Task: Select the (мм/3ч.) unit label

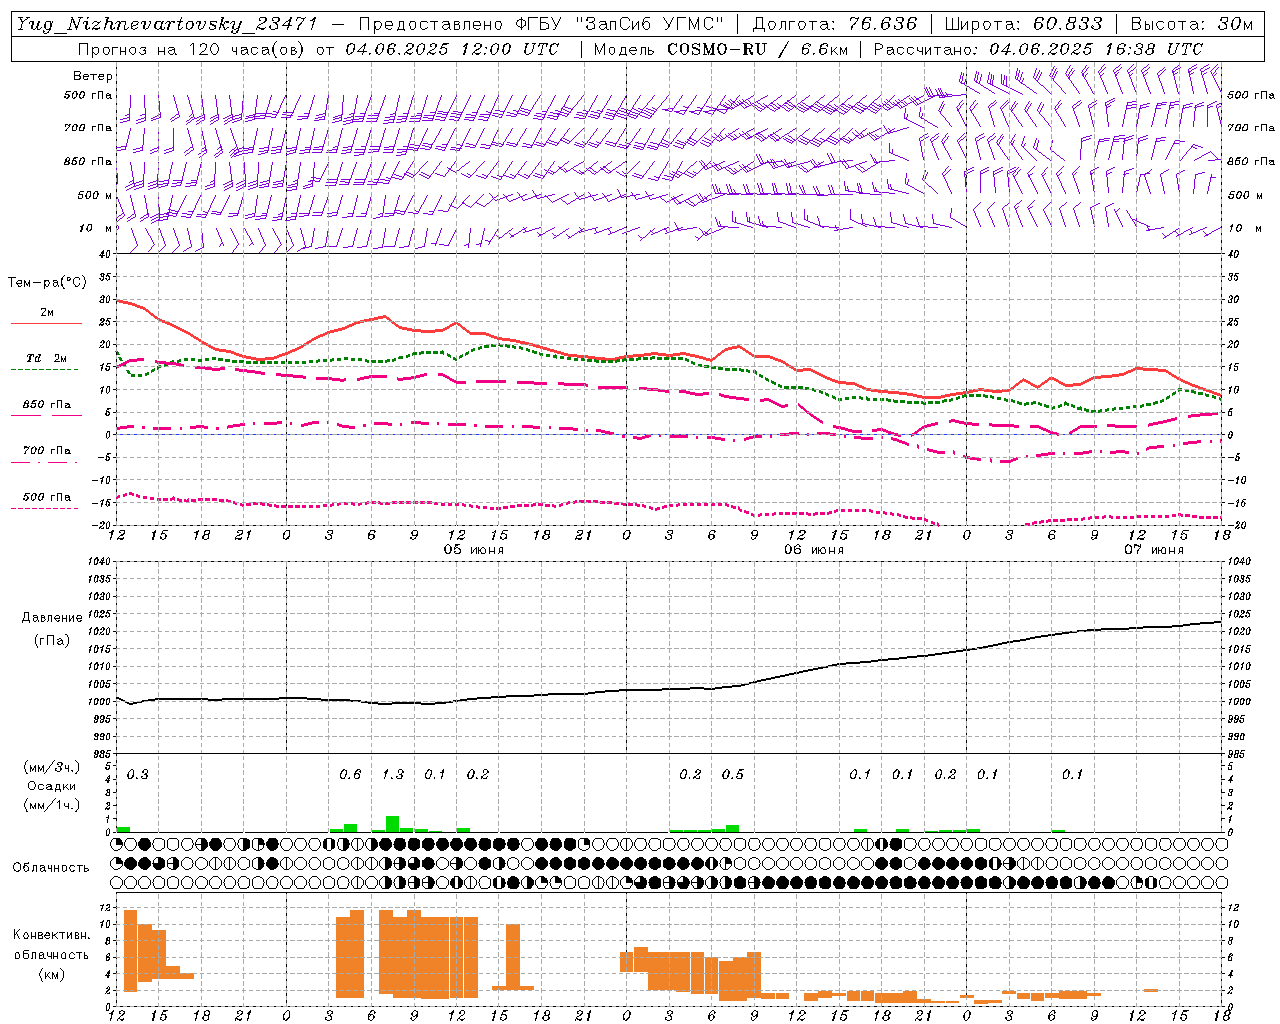Action: pos(51,767)
